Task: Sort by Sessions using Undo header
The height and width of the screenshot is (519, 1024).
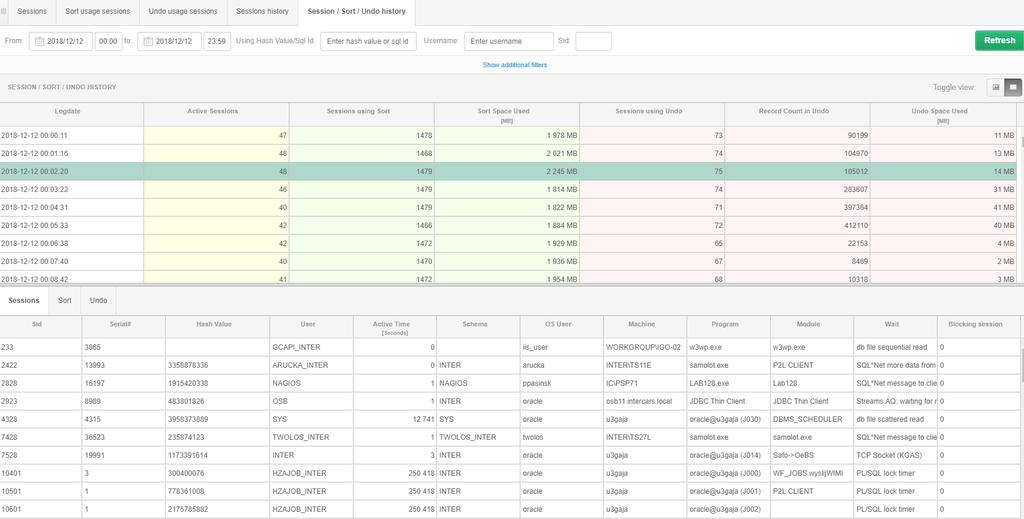Action: tap(652, 114)
